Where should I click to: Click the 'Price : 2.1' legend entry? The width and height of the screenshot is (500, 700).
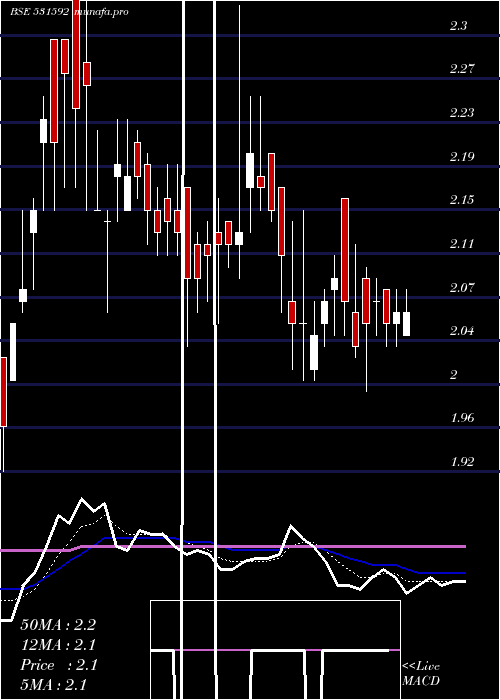pos(58,665)
